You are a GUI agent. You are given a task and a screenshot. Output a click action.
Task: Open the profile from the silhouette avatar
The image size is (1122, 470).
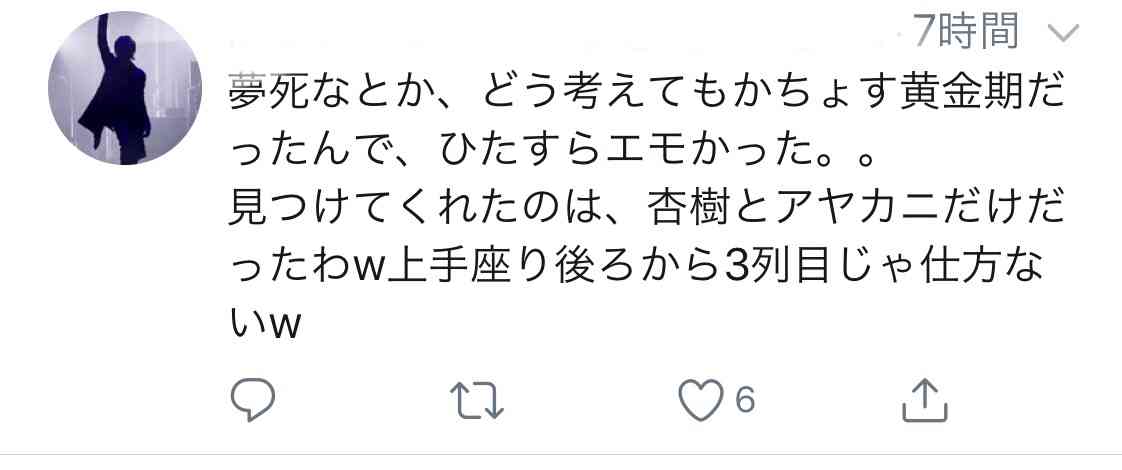tap(125, 89)
